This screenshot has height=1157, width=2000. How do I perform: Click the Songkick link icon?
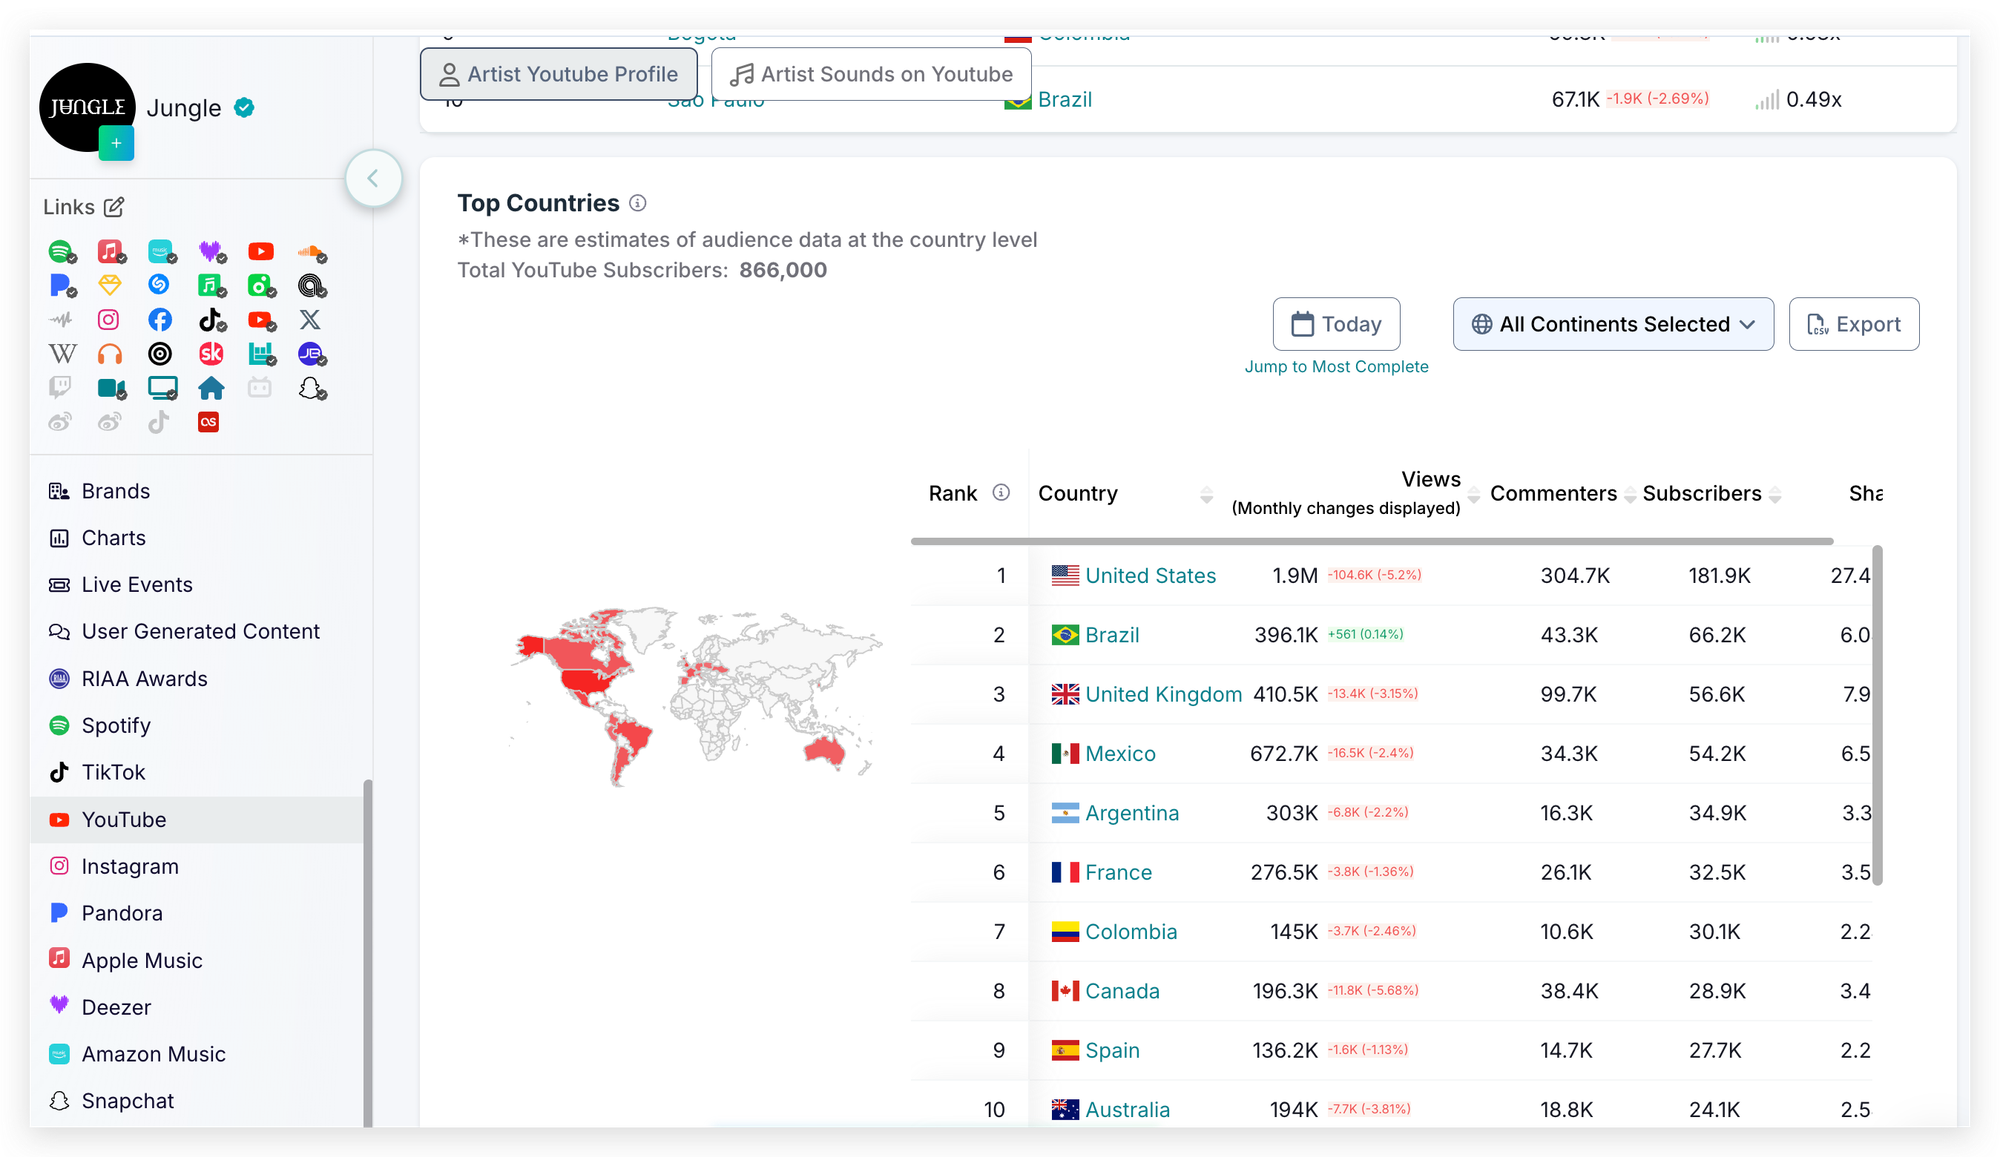point(211,354)
